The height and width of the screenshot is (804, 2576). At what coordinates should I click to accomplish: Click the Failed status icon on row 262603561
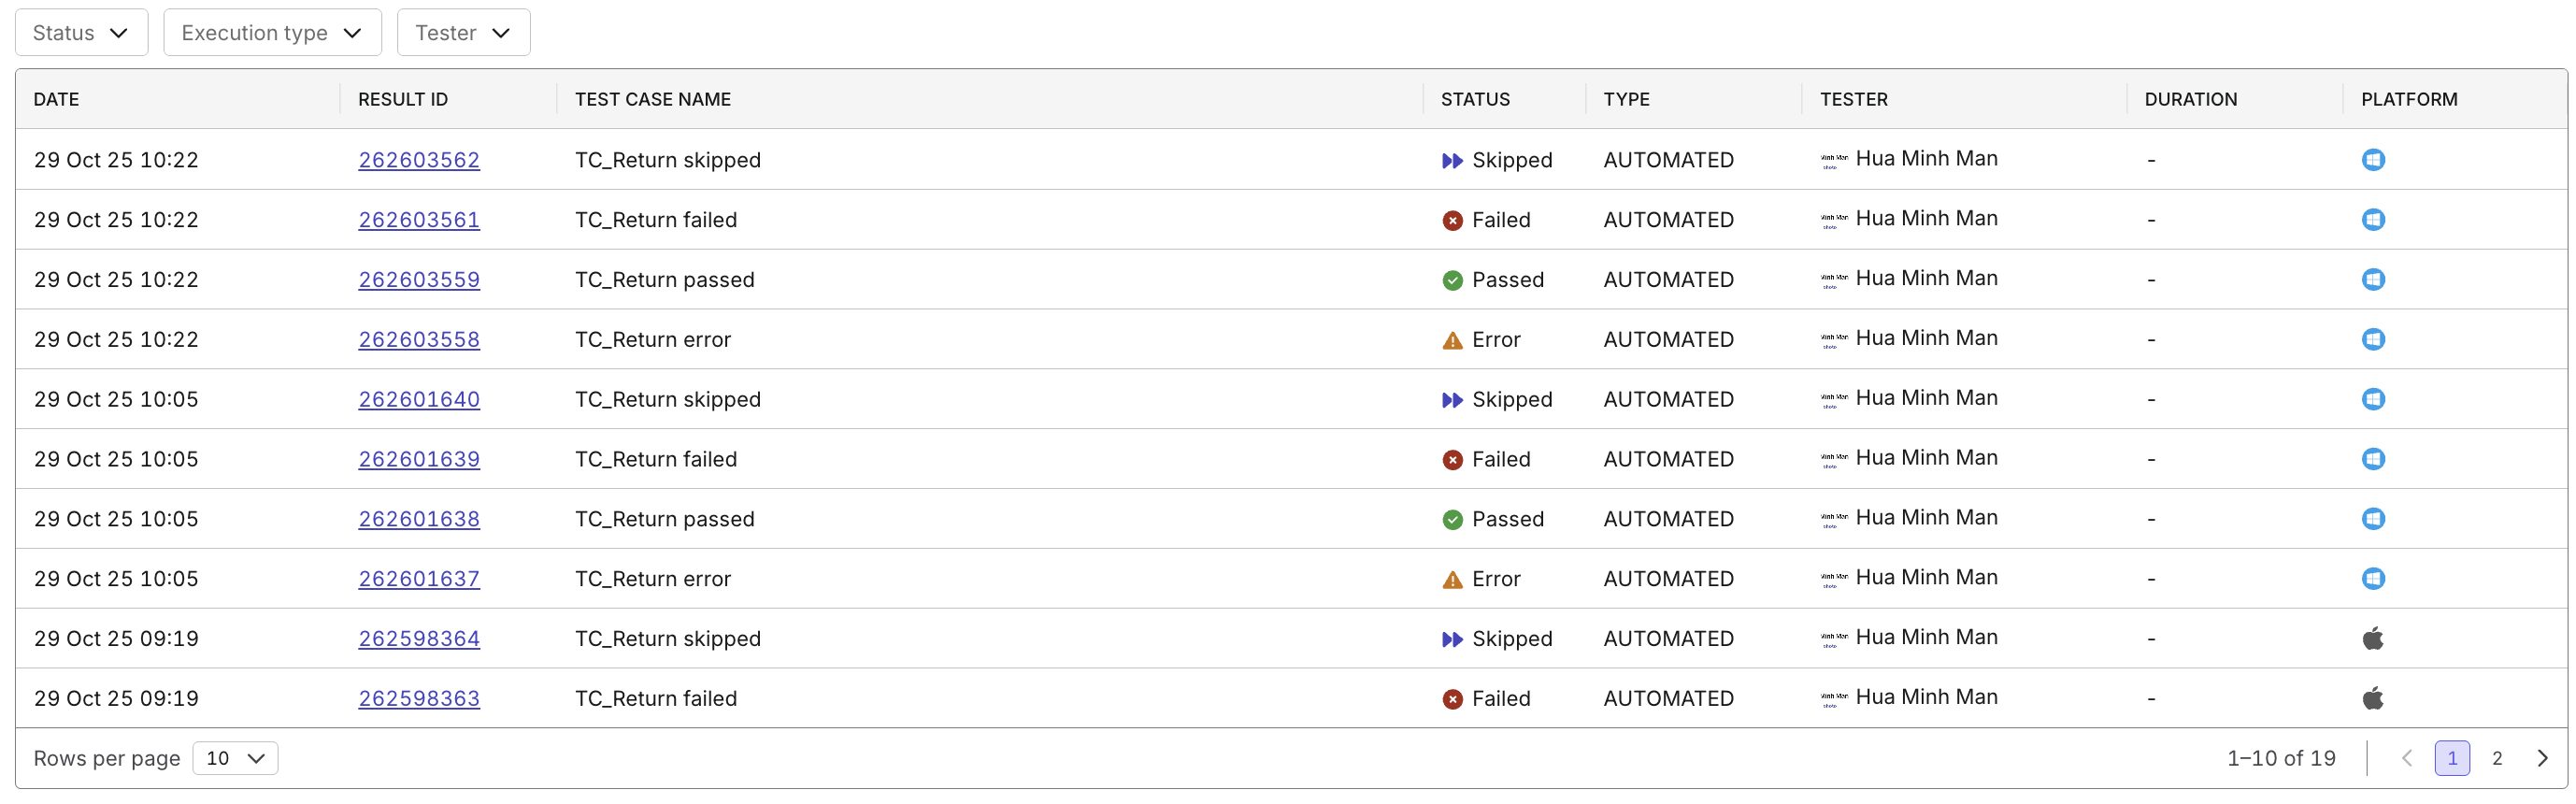pos(1452,220)
